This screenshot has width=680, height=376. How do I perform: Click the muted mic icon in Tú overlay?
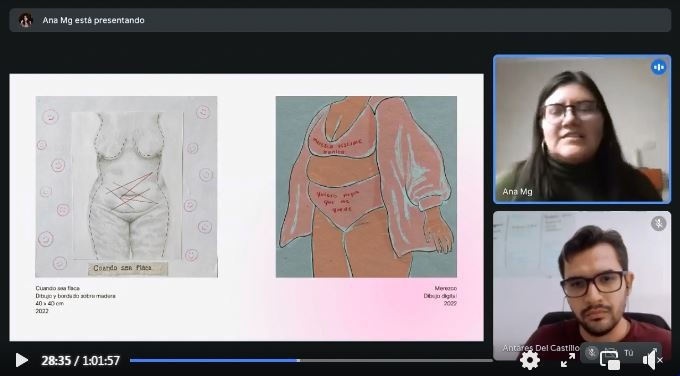coord(592,352)
